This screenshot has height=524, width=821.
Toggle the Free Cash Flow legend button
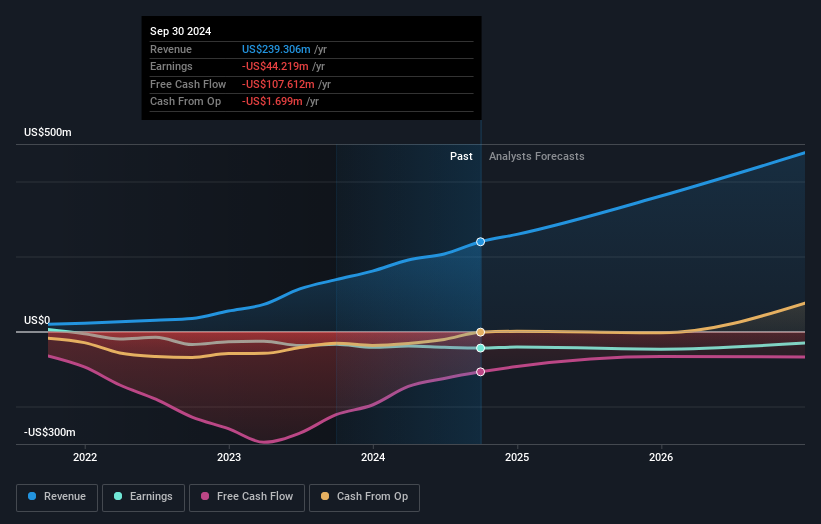[x=247, y=497]
